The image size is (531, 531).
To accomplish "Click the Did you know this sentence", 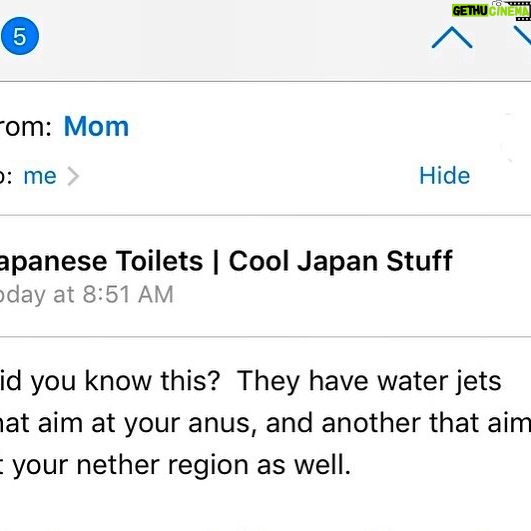I will (x=110, y=381).
